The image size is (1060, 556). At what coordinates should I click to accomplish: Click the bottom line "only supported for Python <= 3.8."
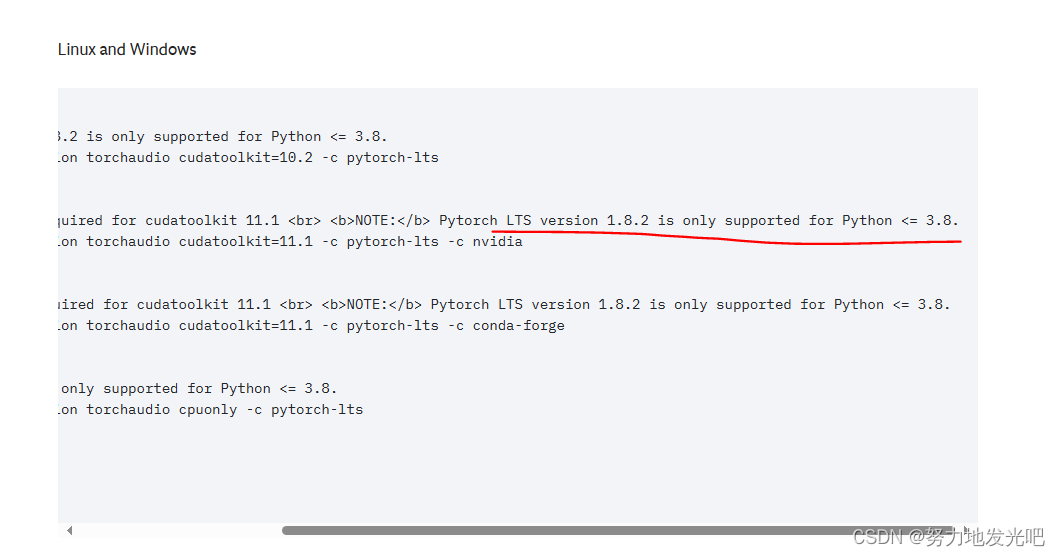point(199,388)
